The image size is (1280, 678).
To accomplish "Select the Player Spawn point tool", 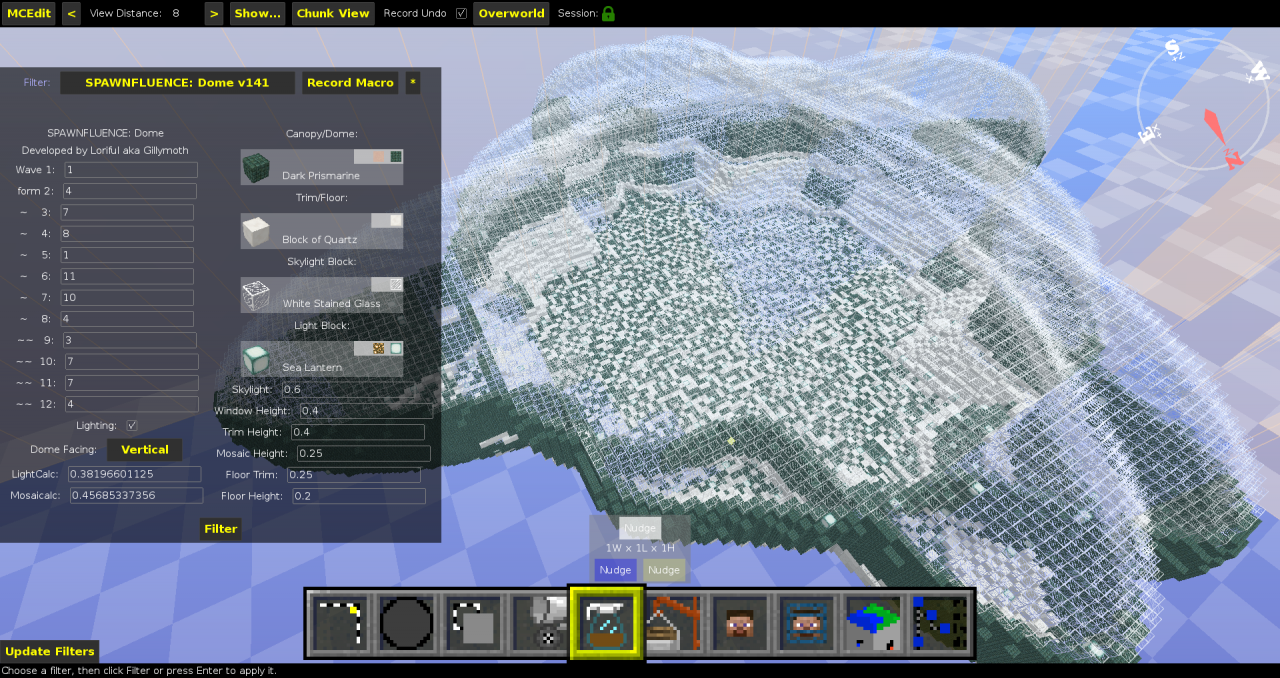I will pyautogui.click(x=806, y=622).
